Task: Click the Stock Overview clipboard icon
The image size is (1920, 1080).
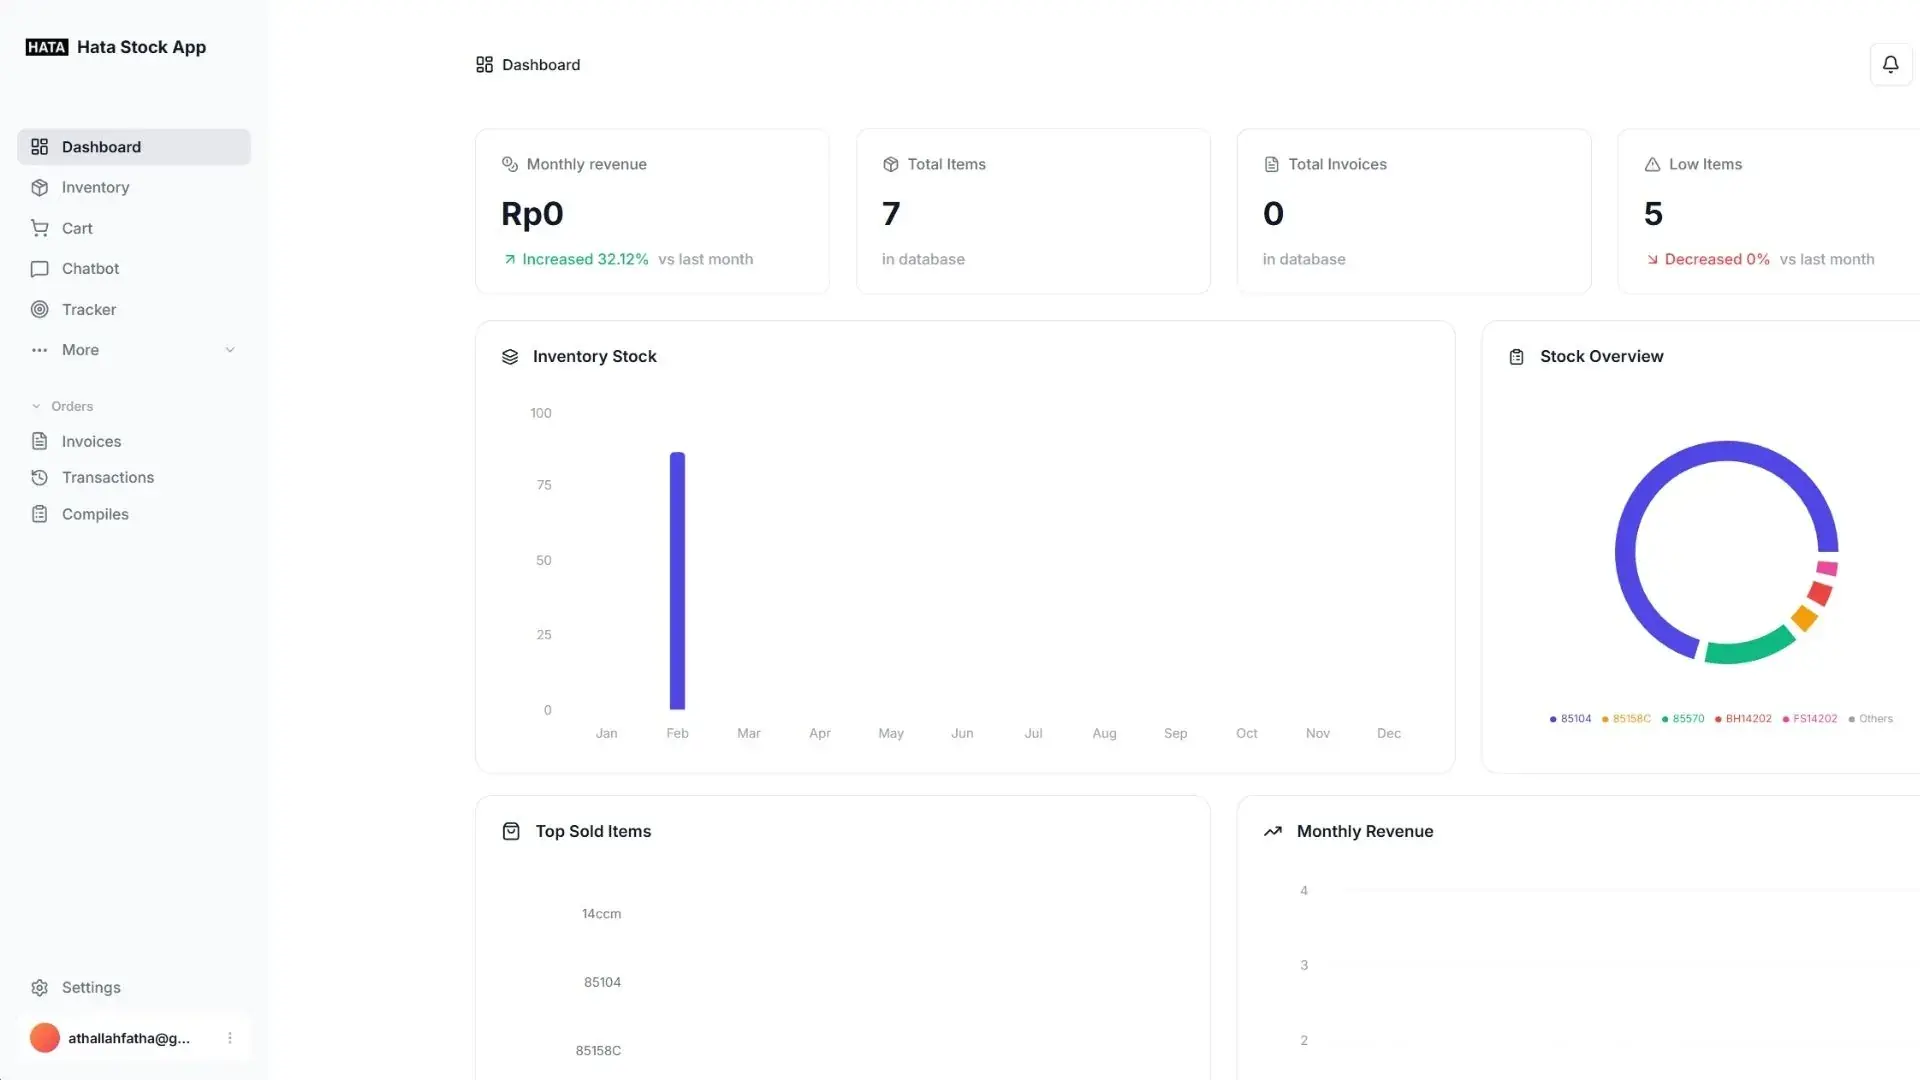Action: point(1517,357)
